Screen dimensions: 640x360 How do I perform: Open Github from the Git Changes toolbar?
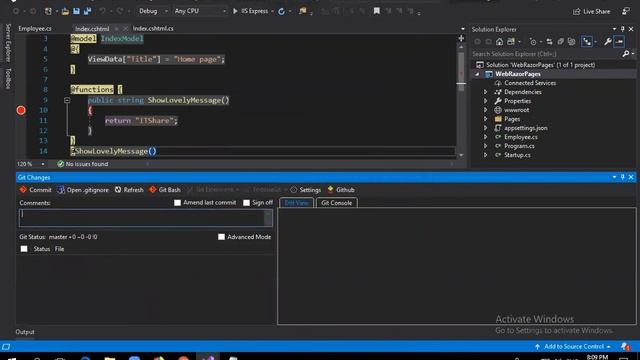pos(341,190)
